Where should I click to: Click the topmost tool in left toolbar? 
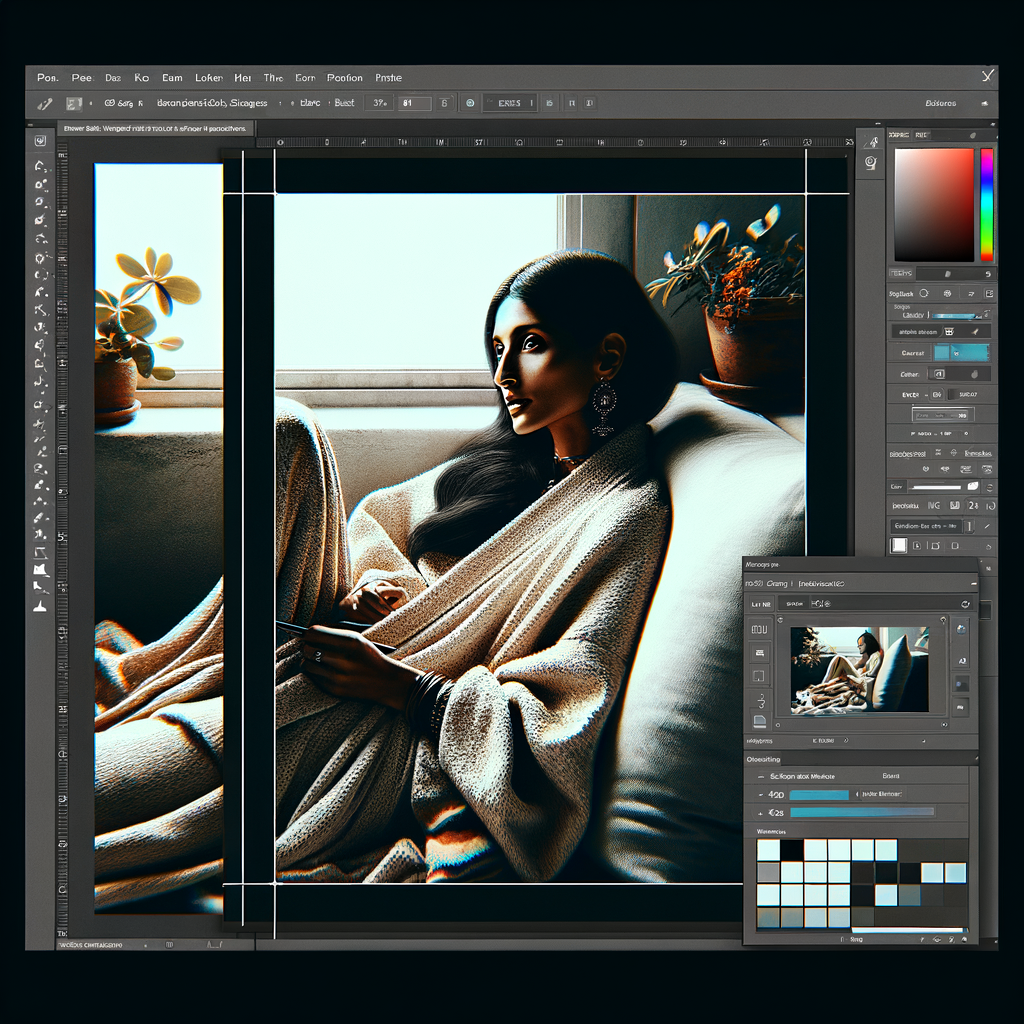pyautogui.click(x=41, y=141)
